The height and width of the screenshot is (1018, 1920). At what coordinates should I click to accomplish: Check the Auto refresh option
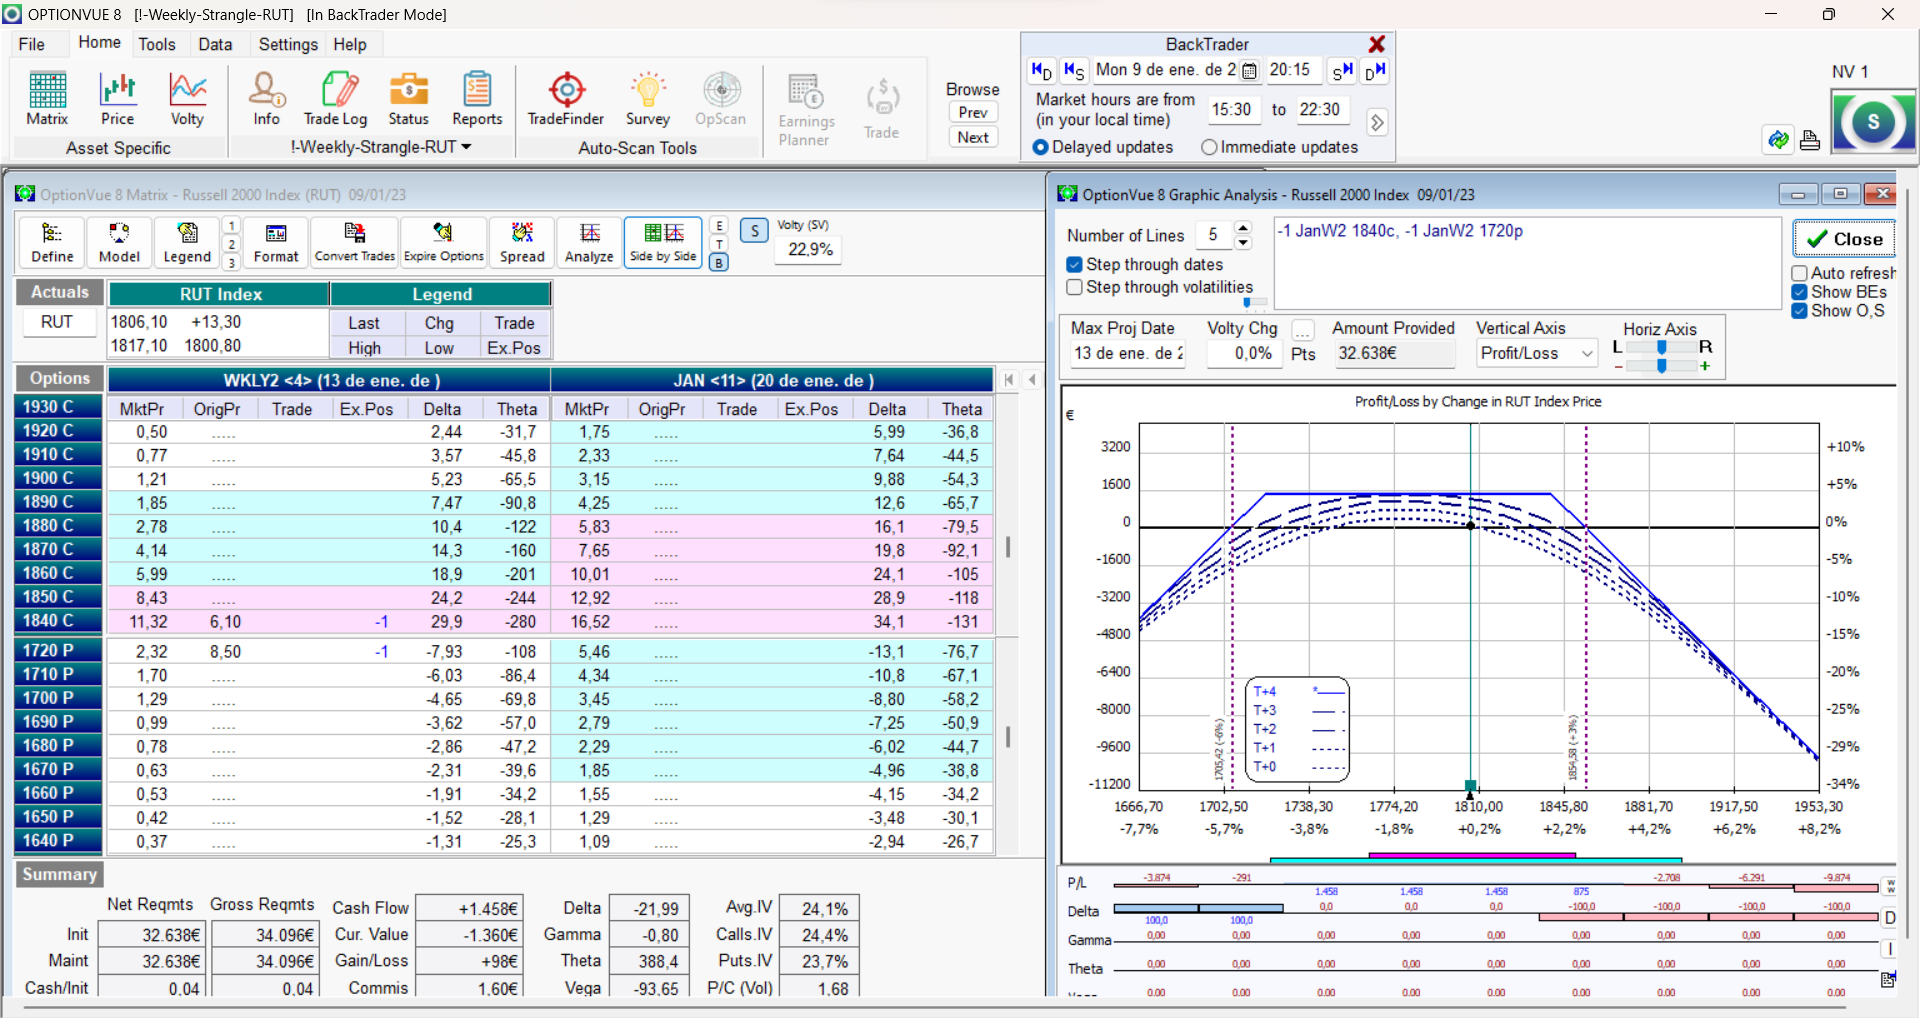(1800, 273)
